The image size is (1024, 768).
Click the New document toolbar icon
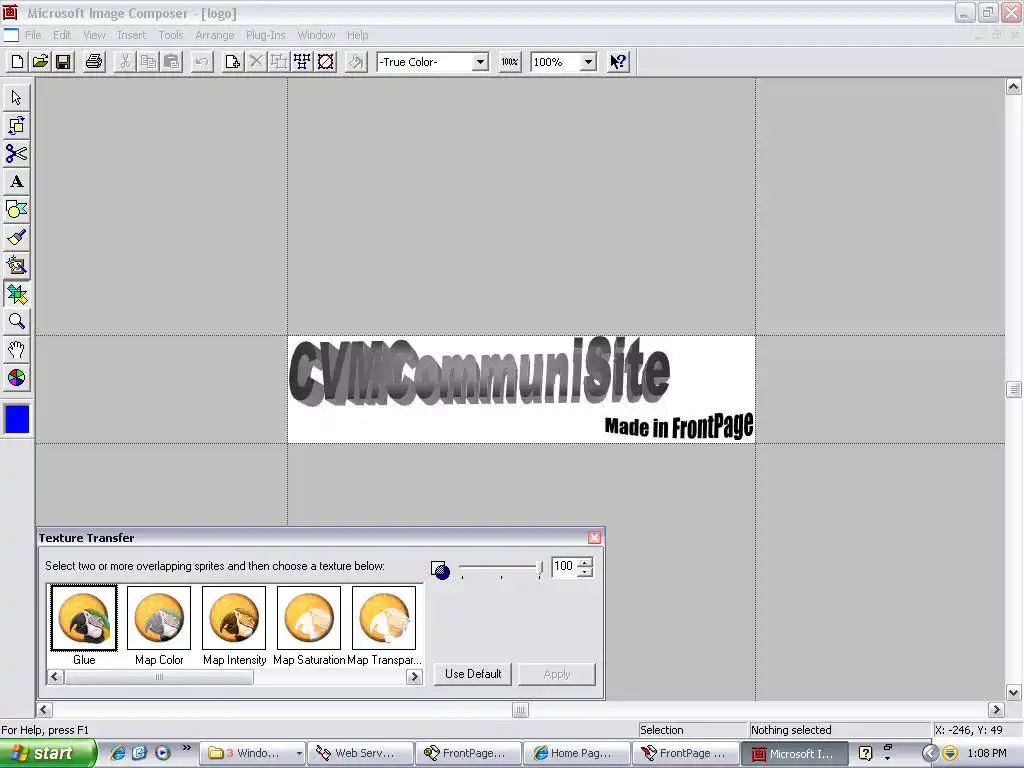(x=18, y=62)
